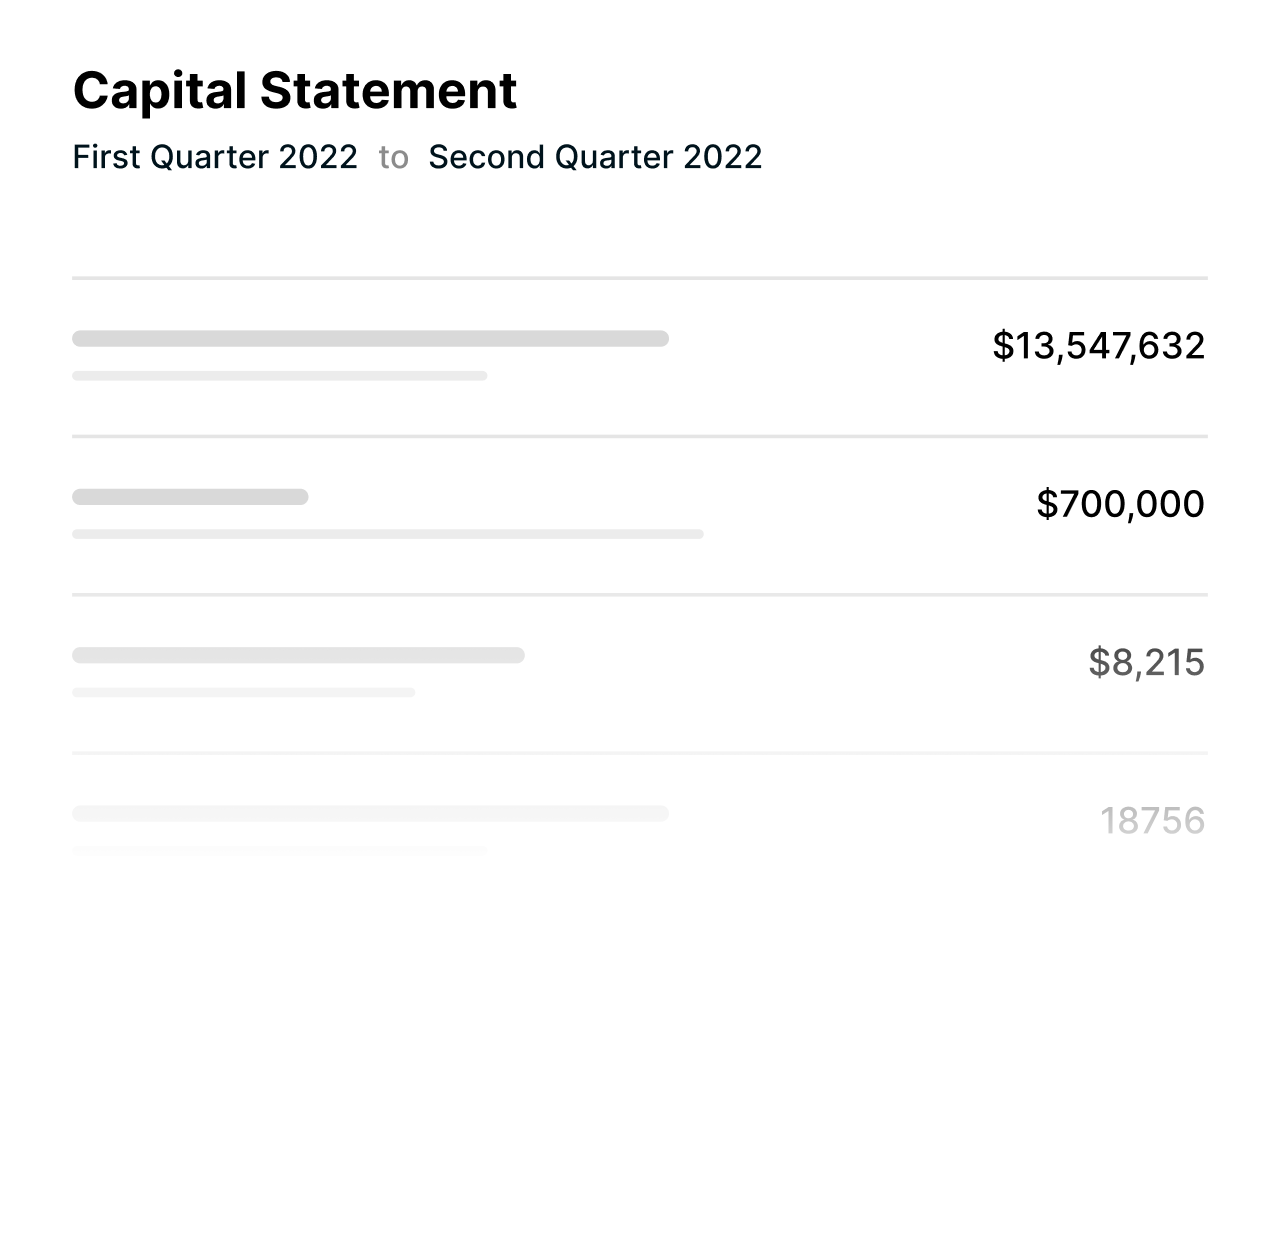Select the $700,000 amount
Image resolution: width=1280 pixels, height=1241 pixels.
tap(1121, 504)
